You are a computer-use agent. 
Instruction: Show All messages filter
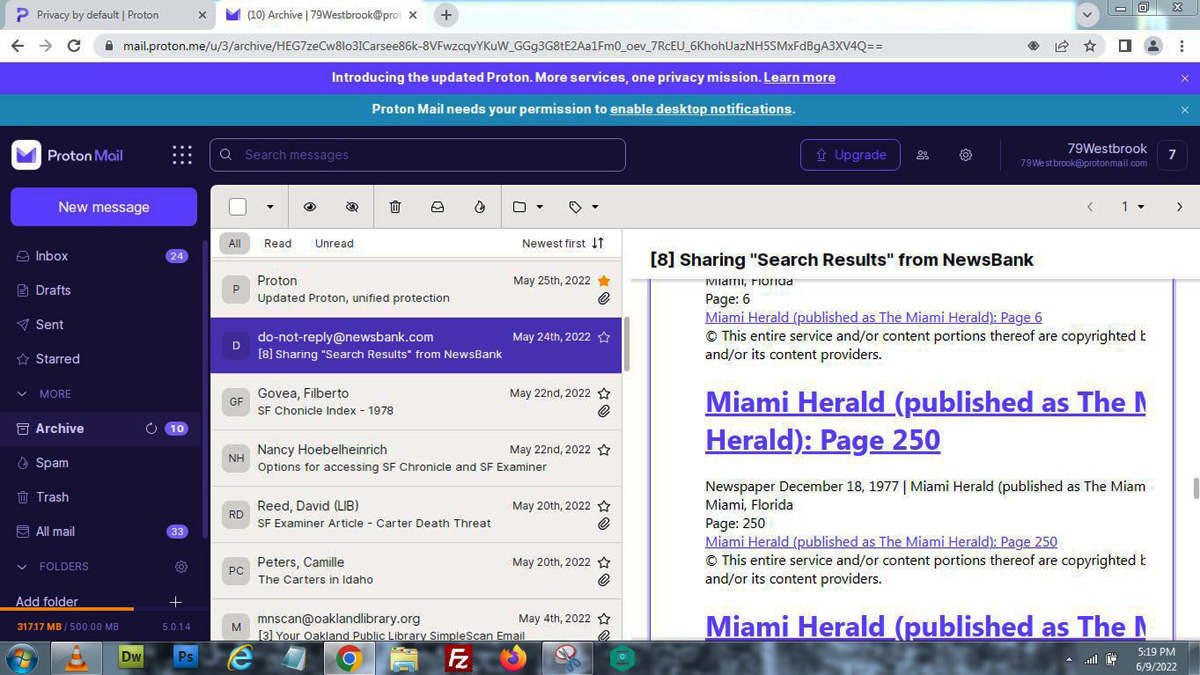pos(234,243)
